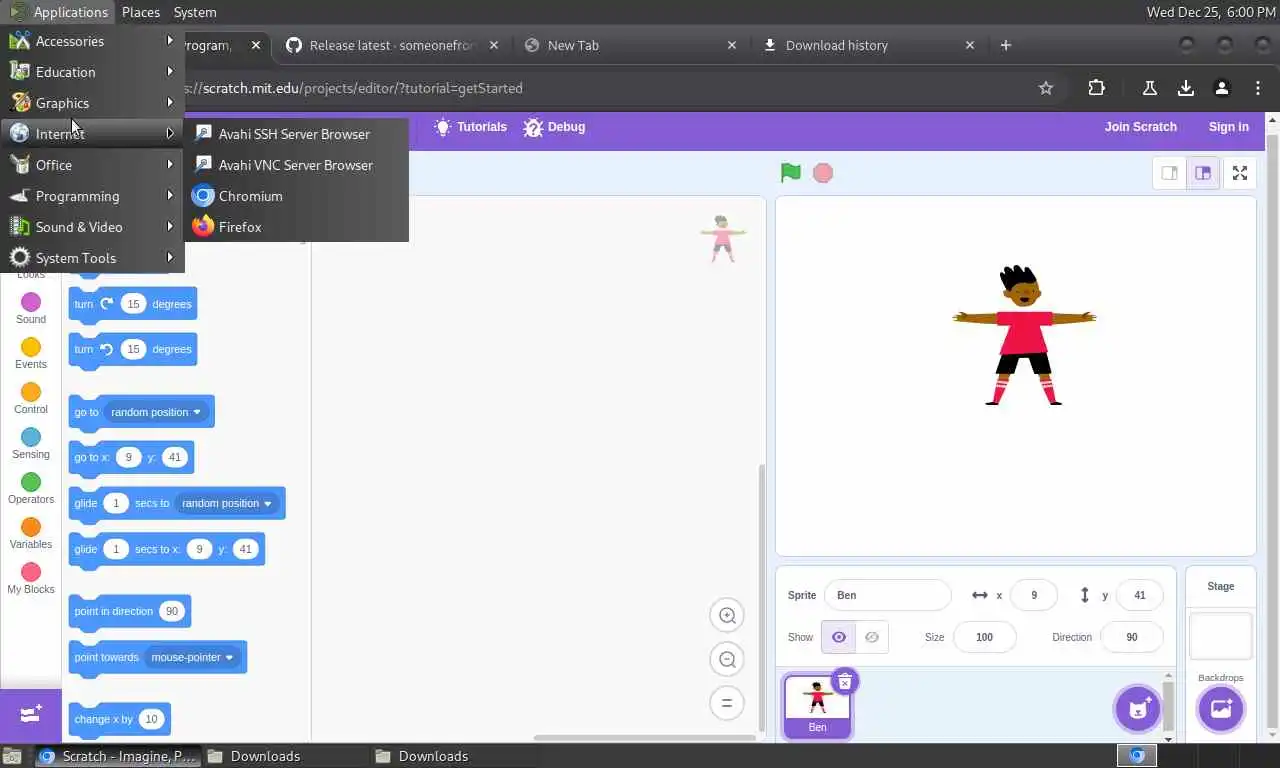Expand the Graphics submenu
Viewport: 1280px width, 768px height.
[92, 103]
